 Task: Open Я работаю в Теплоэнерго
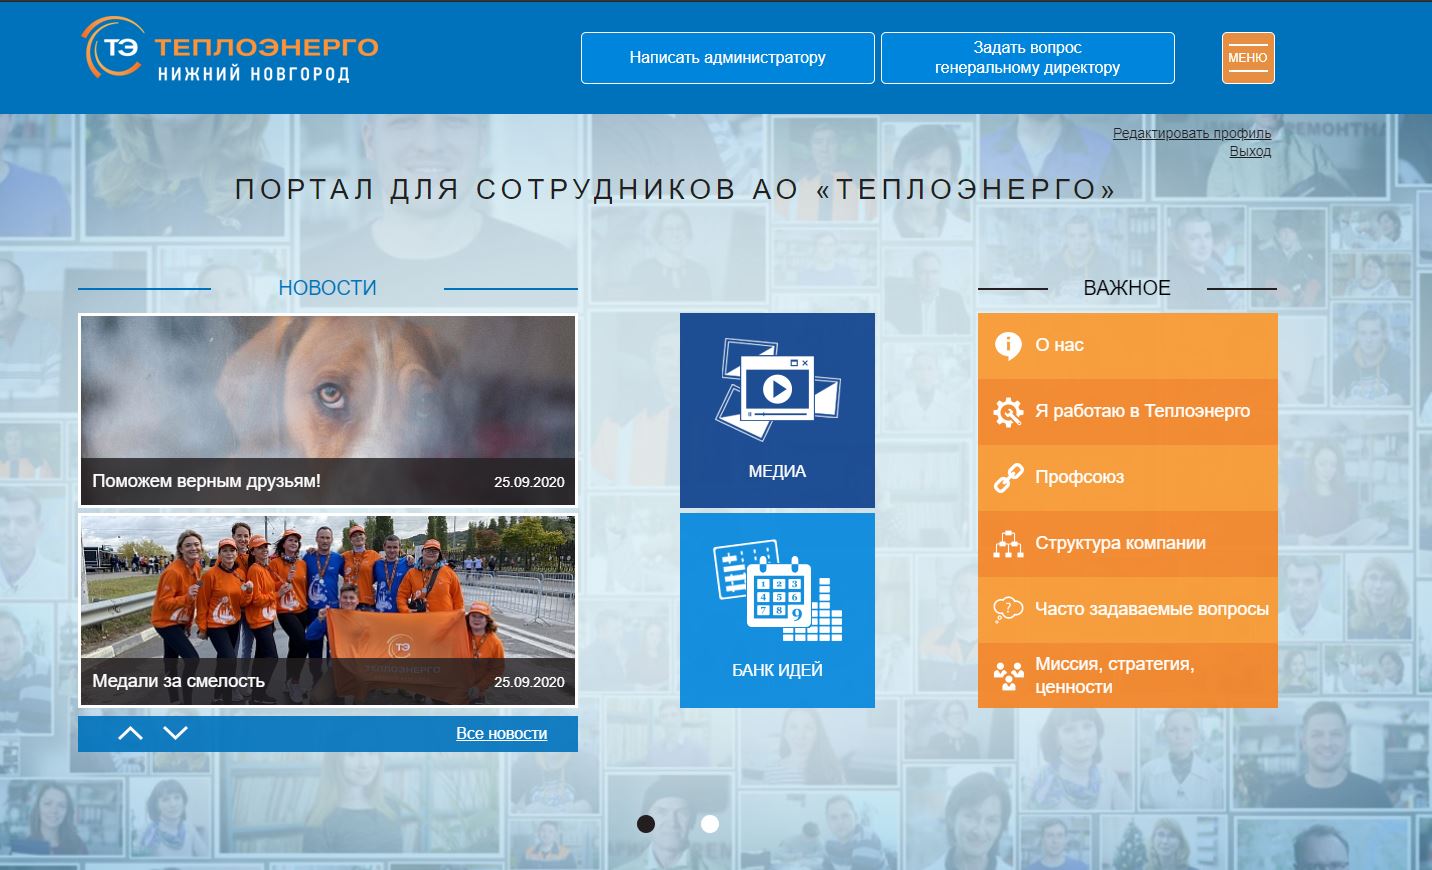point(1128,412)
